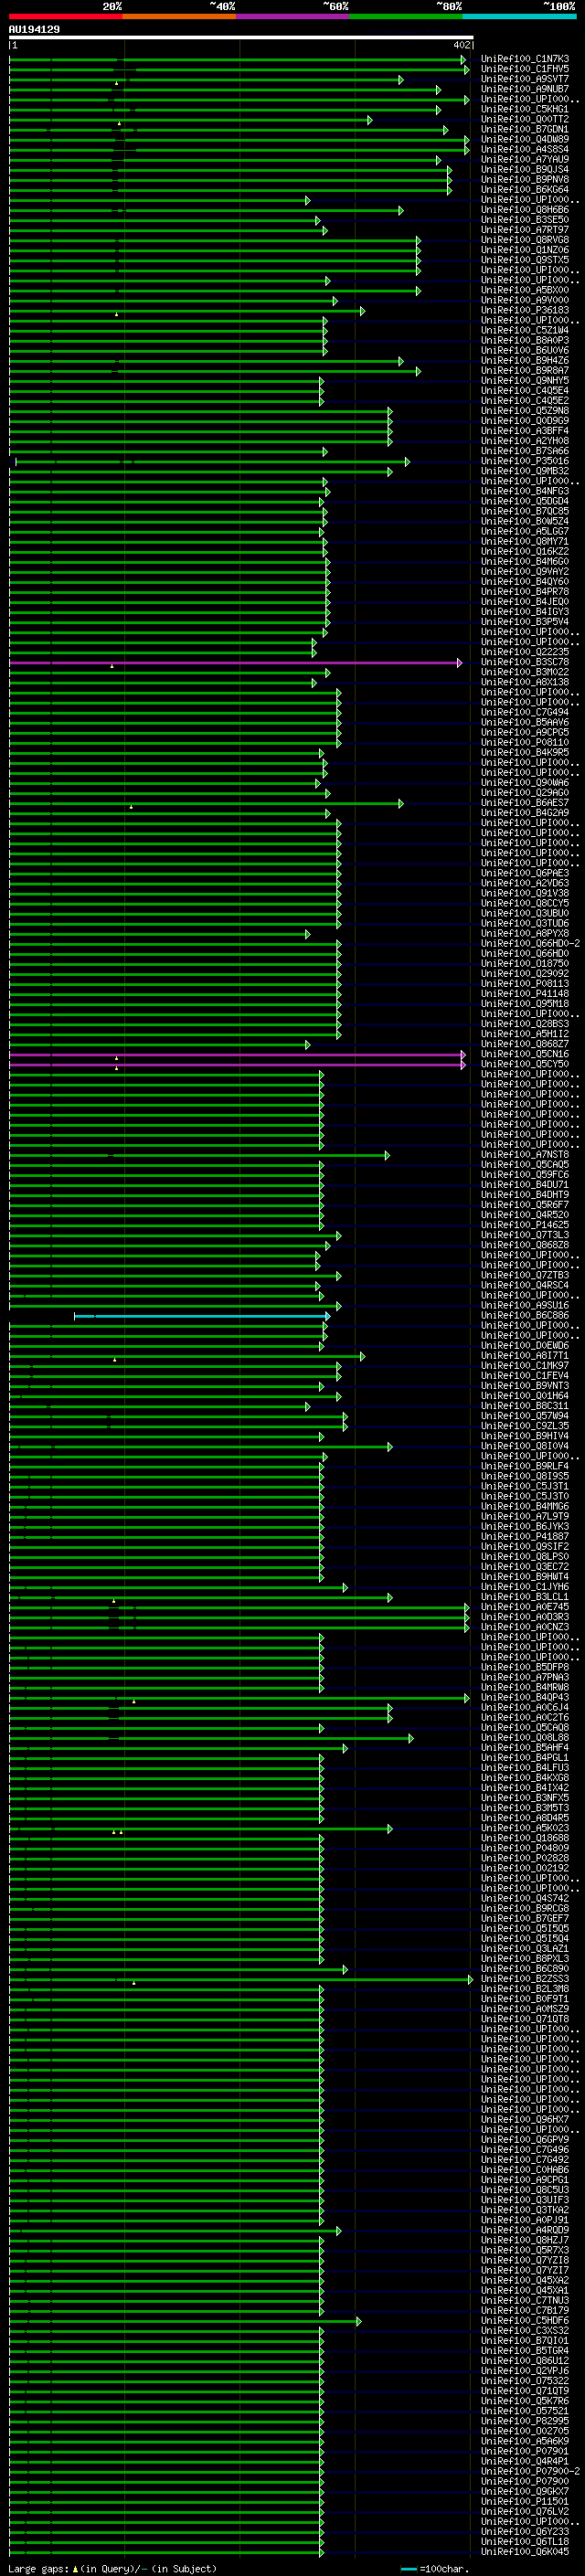Select the UniRef100_A7YAU9 label
Image resolution: width=585 pixels, height=2576 pixels.
click(x=525, y=159)
